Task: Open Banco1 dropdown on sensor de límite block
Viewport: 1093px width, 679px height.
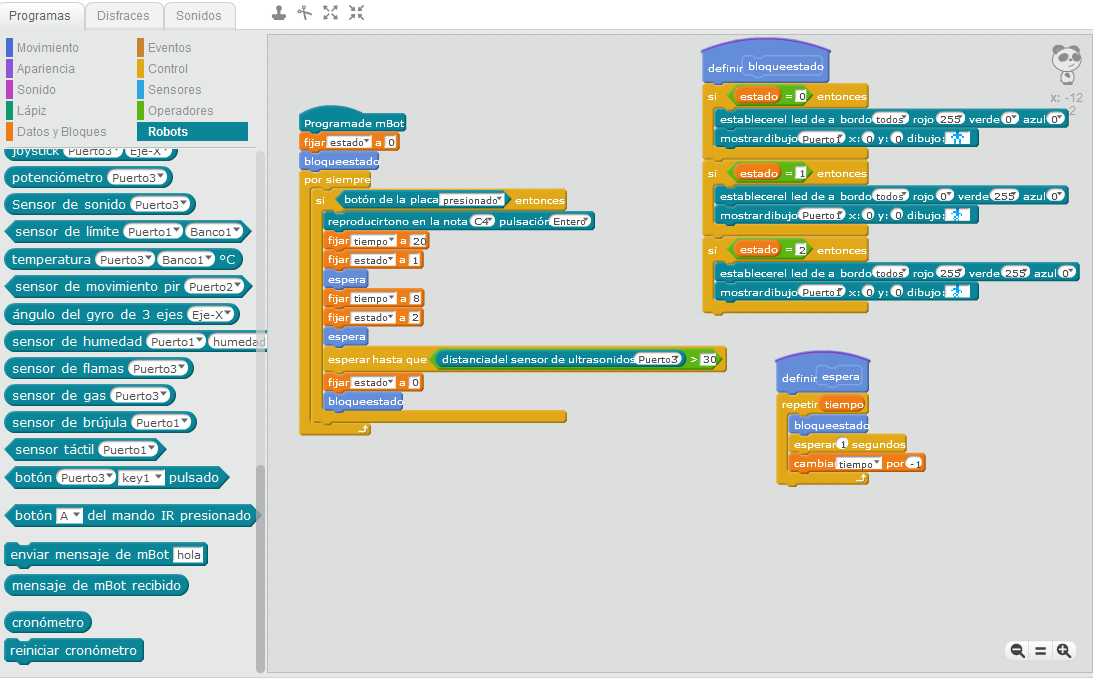Action: [215, 231]
